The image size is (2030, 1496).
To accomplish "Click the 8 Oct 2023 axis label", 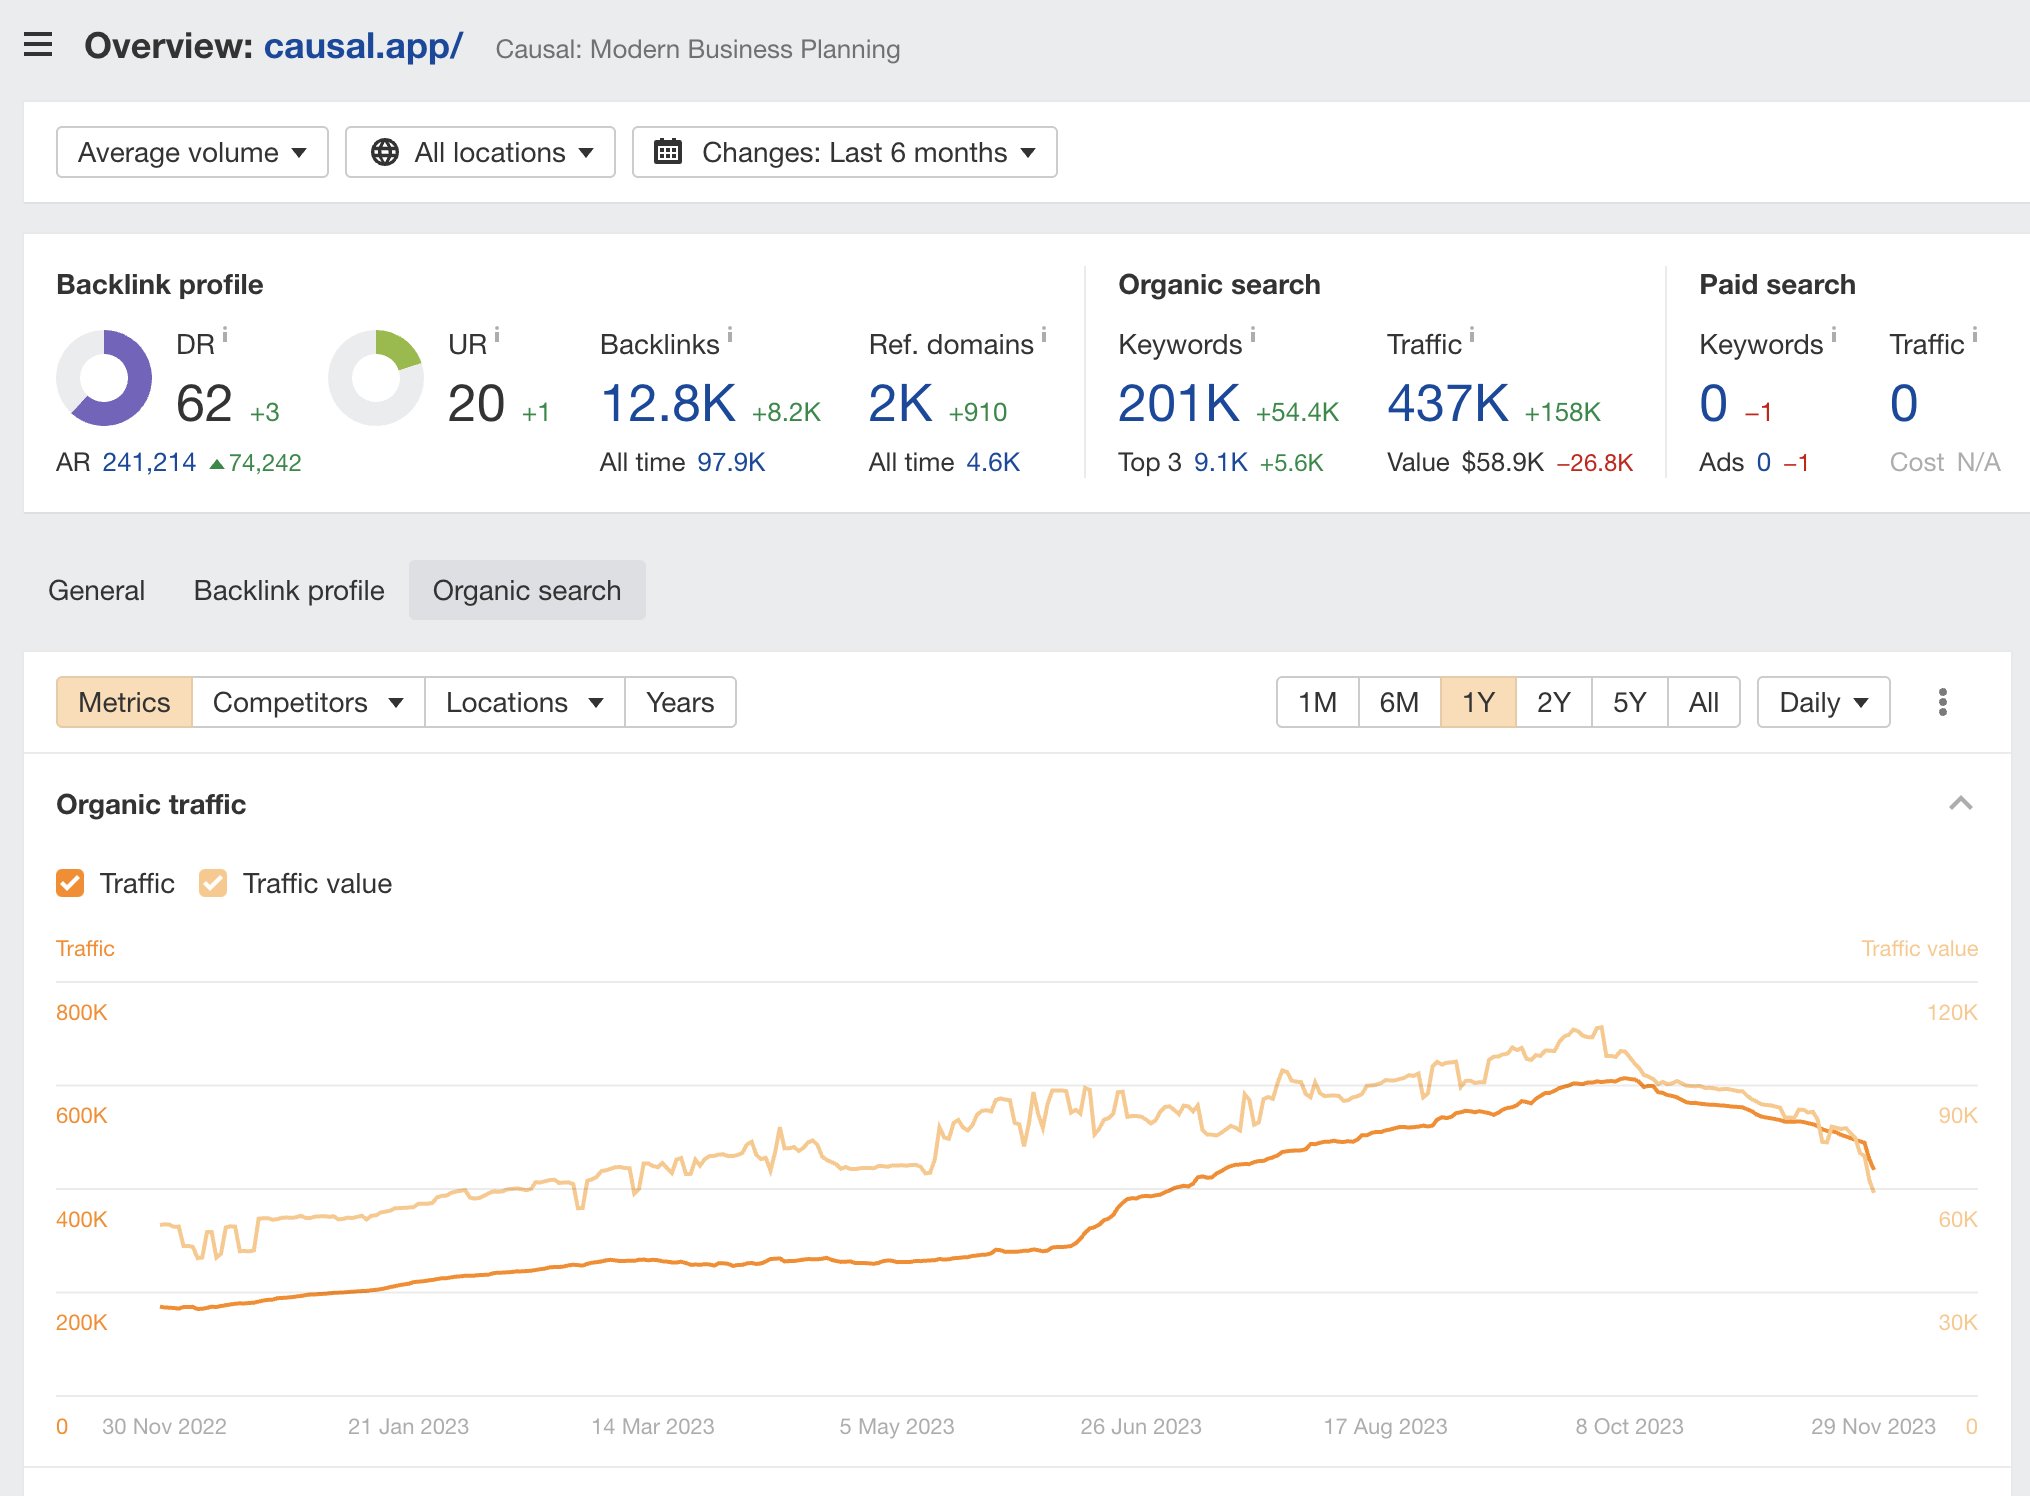I will 1629,1426.
